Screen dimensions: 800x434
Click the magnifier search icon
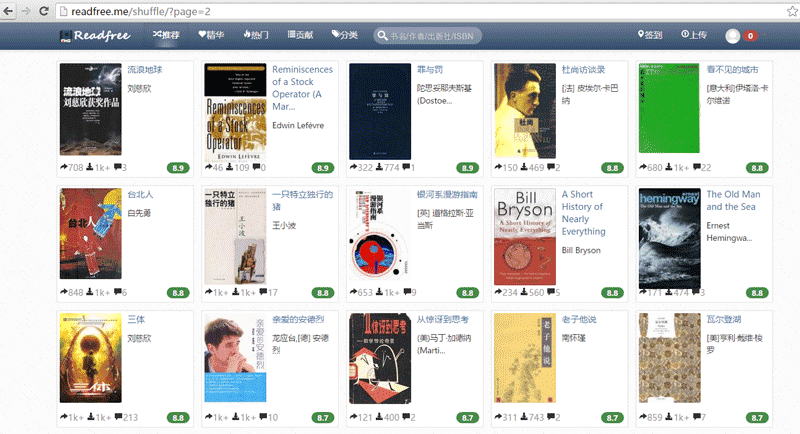[382, 36]
